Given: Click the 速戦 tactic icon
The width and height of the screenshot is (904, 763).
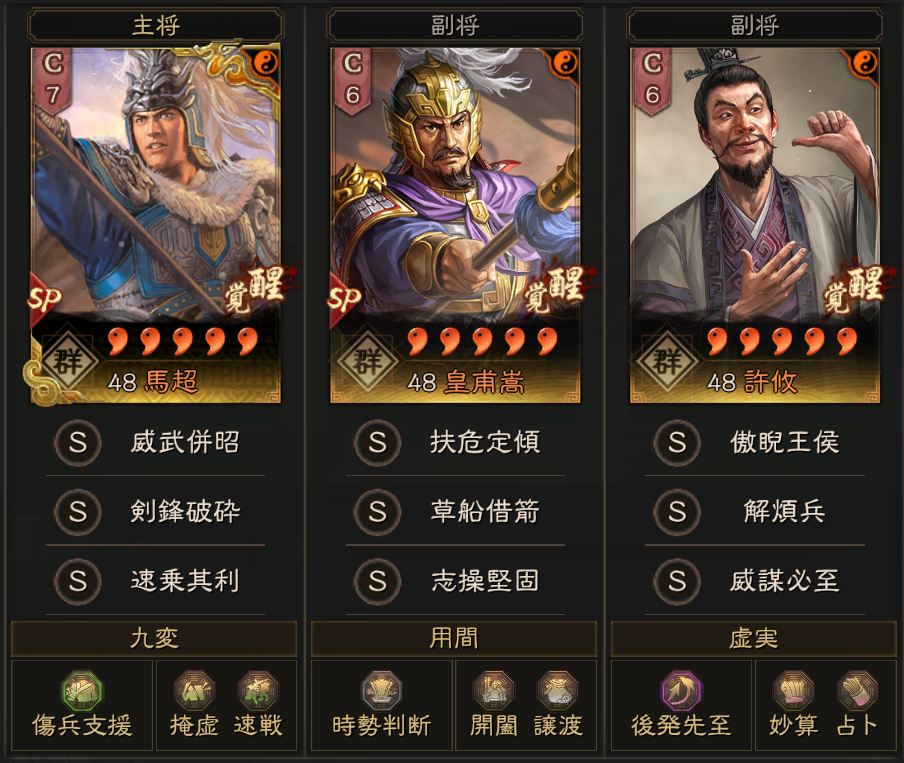Looking at the screenshot, I should point(258,690).
